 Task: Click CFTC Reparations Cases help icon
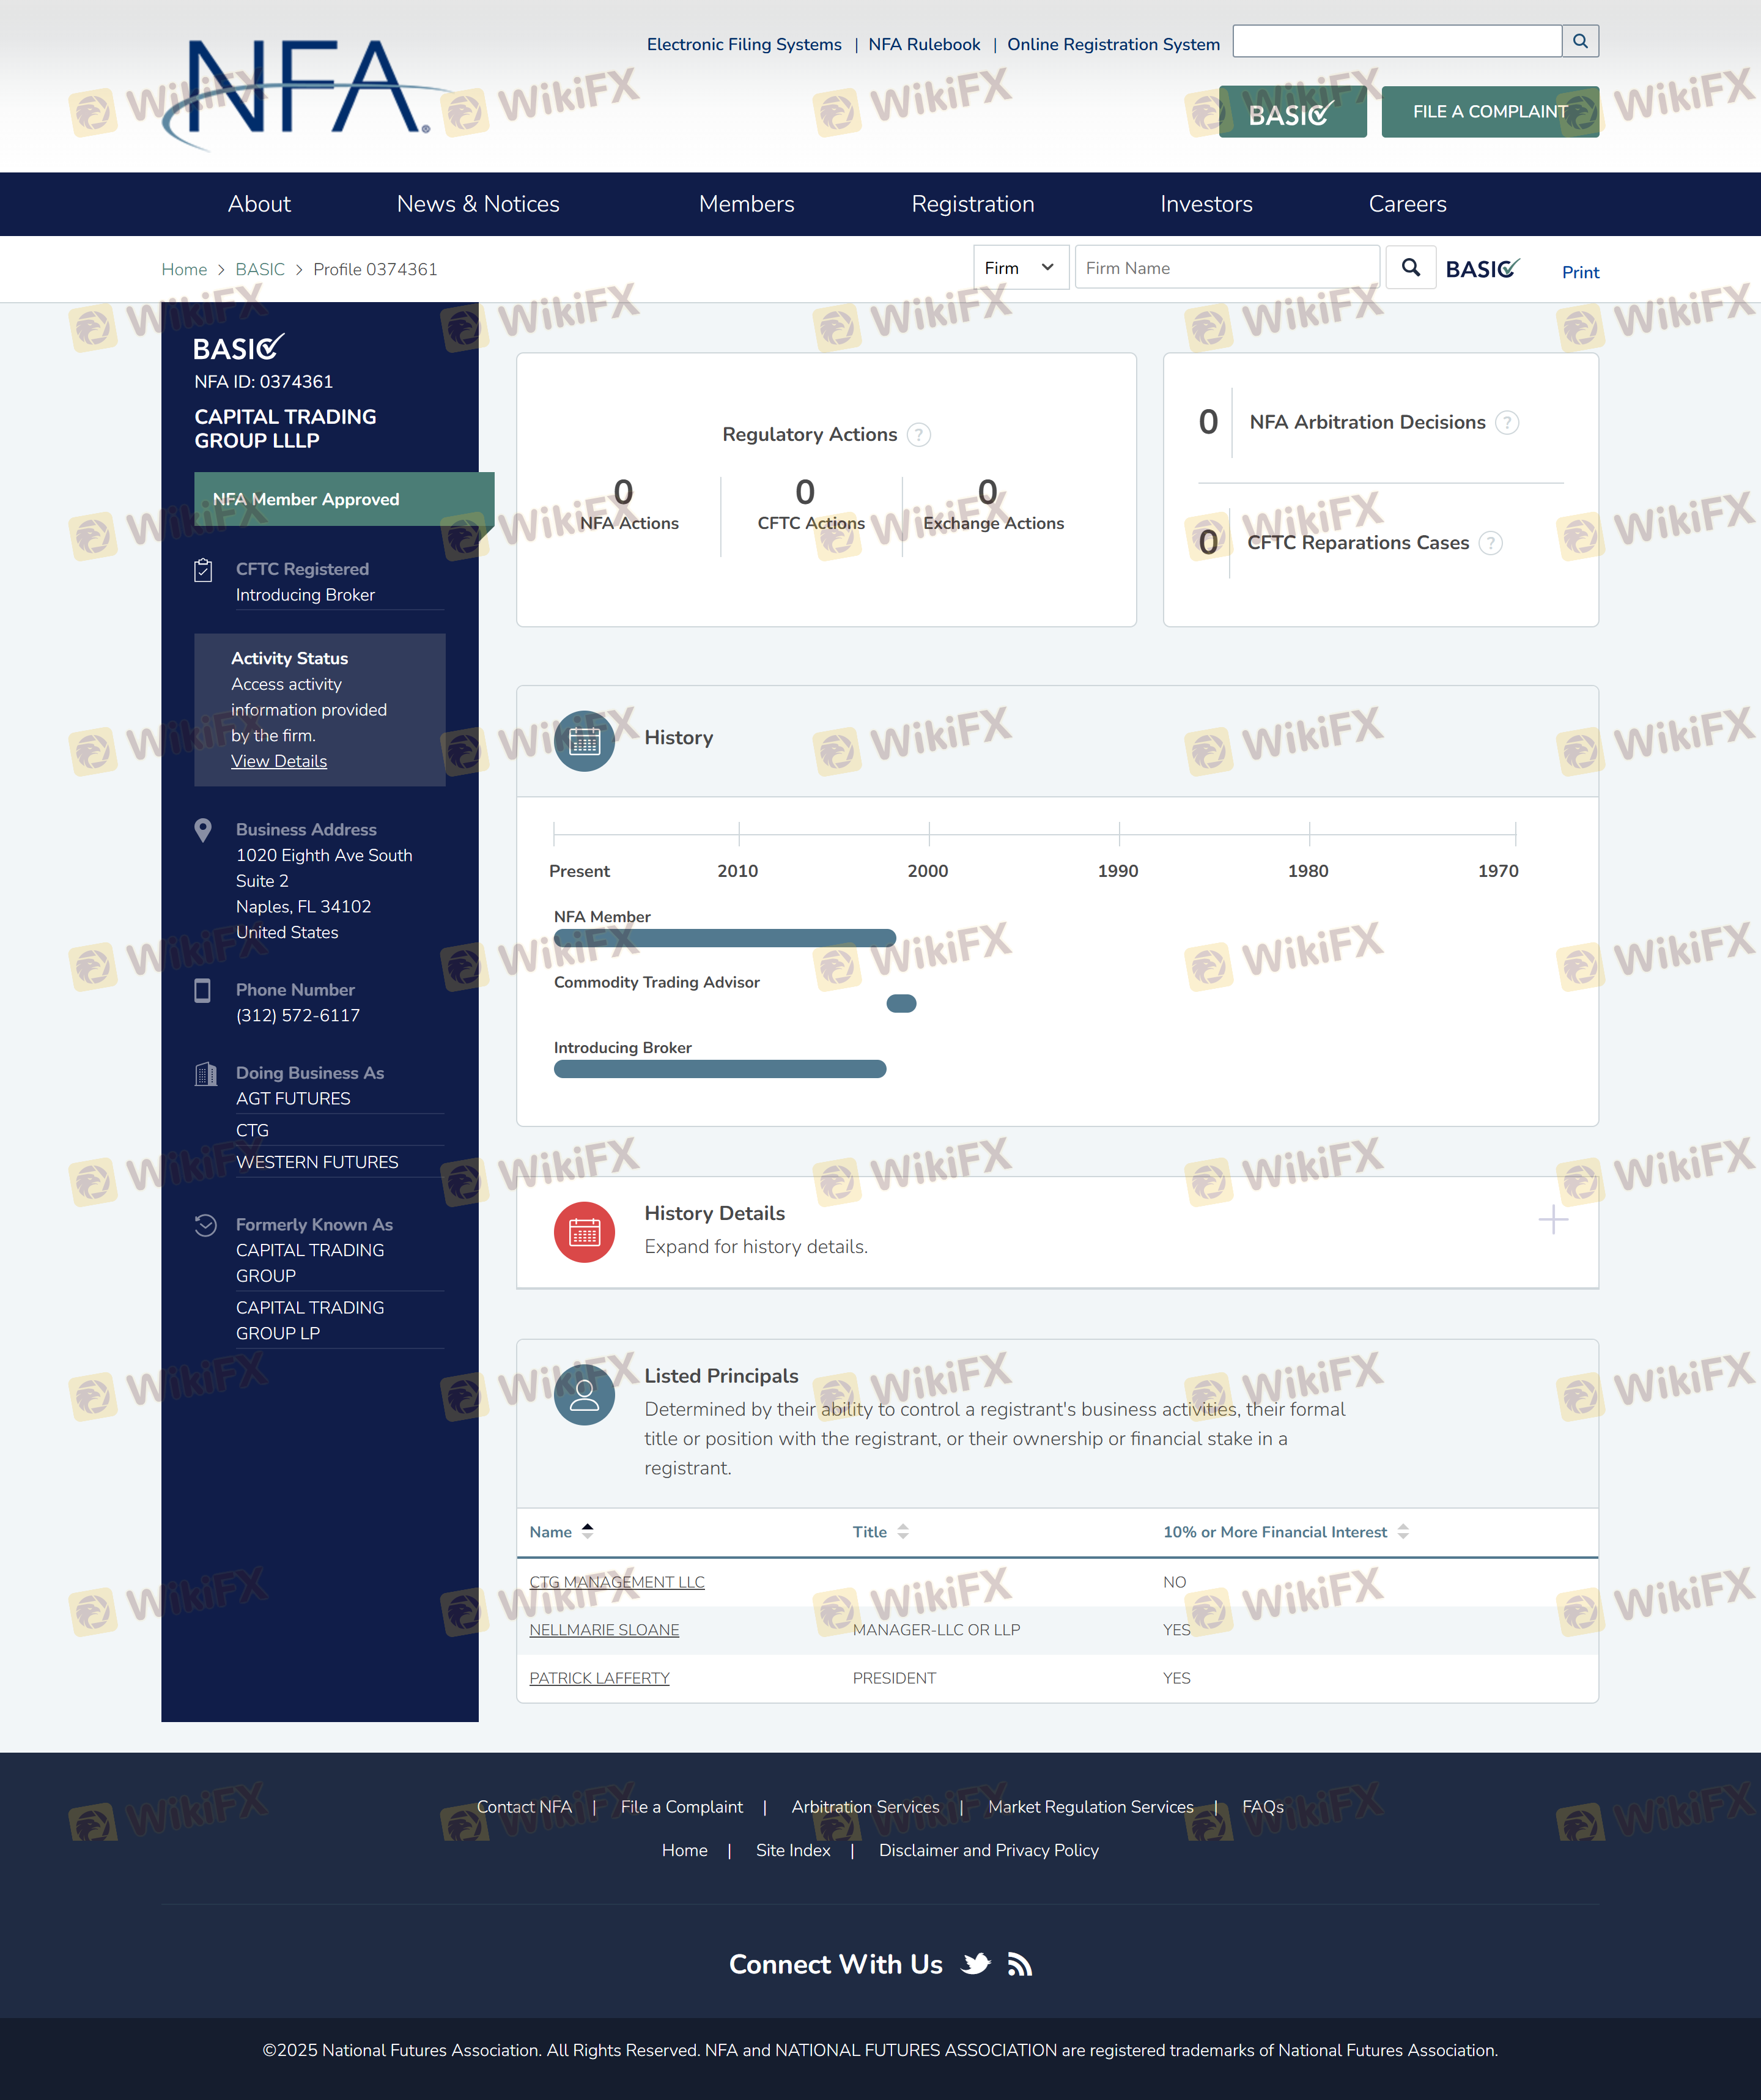tap(1490, 543)
